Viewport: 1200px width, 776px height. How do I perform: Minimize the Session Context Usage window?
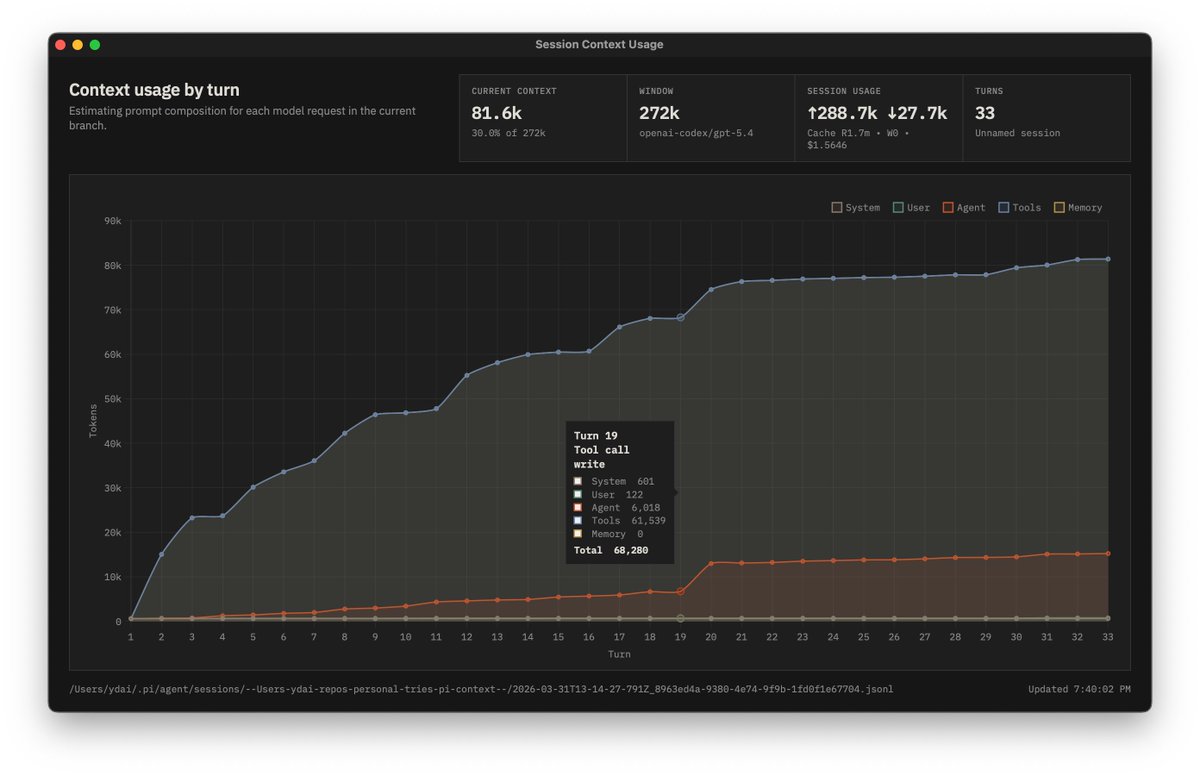tap(77, 45)
